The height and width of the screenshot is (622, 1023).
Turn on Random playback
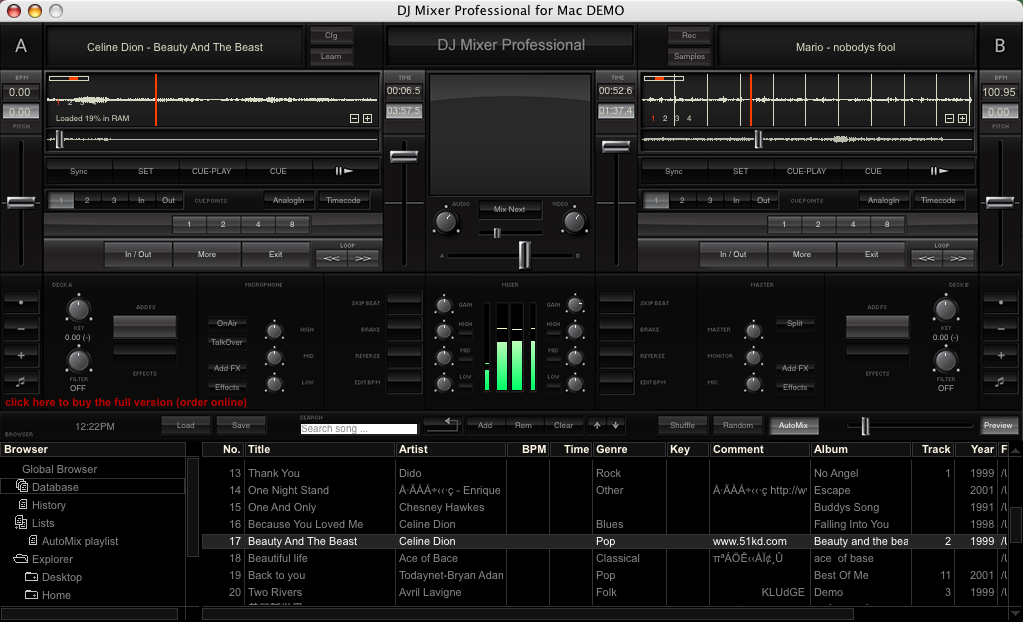point(738,425)
